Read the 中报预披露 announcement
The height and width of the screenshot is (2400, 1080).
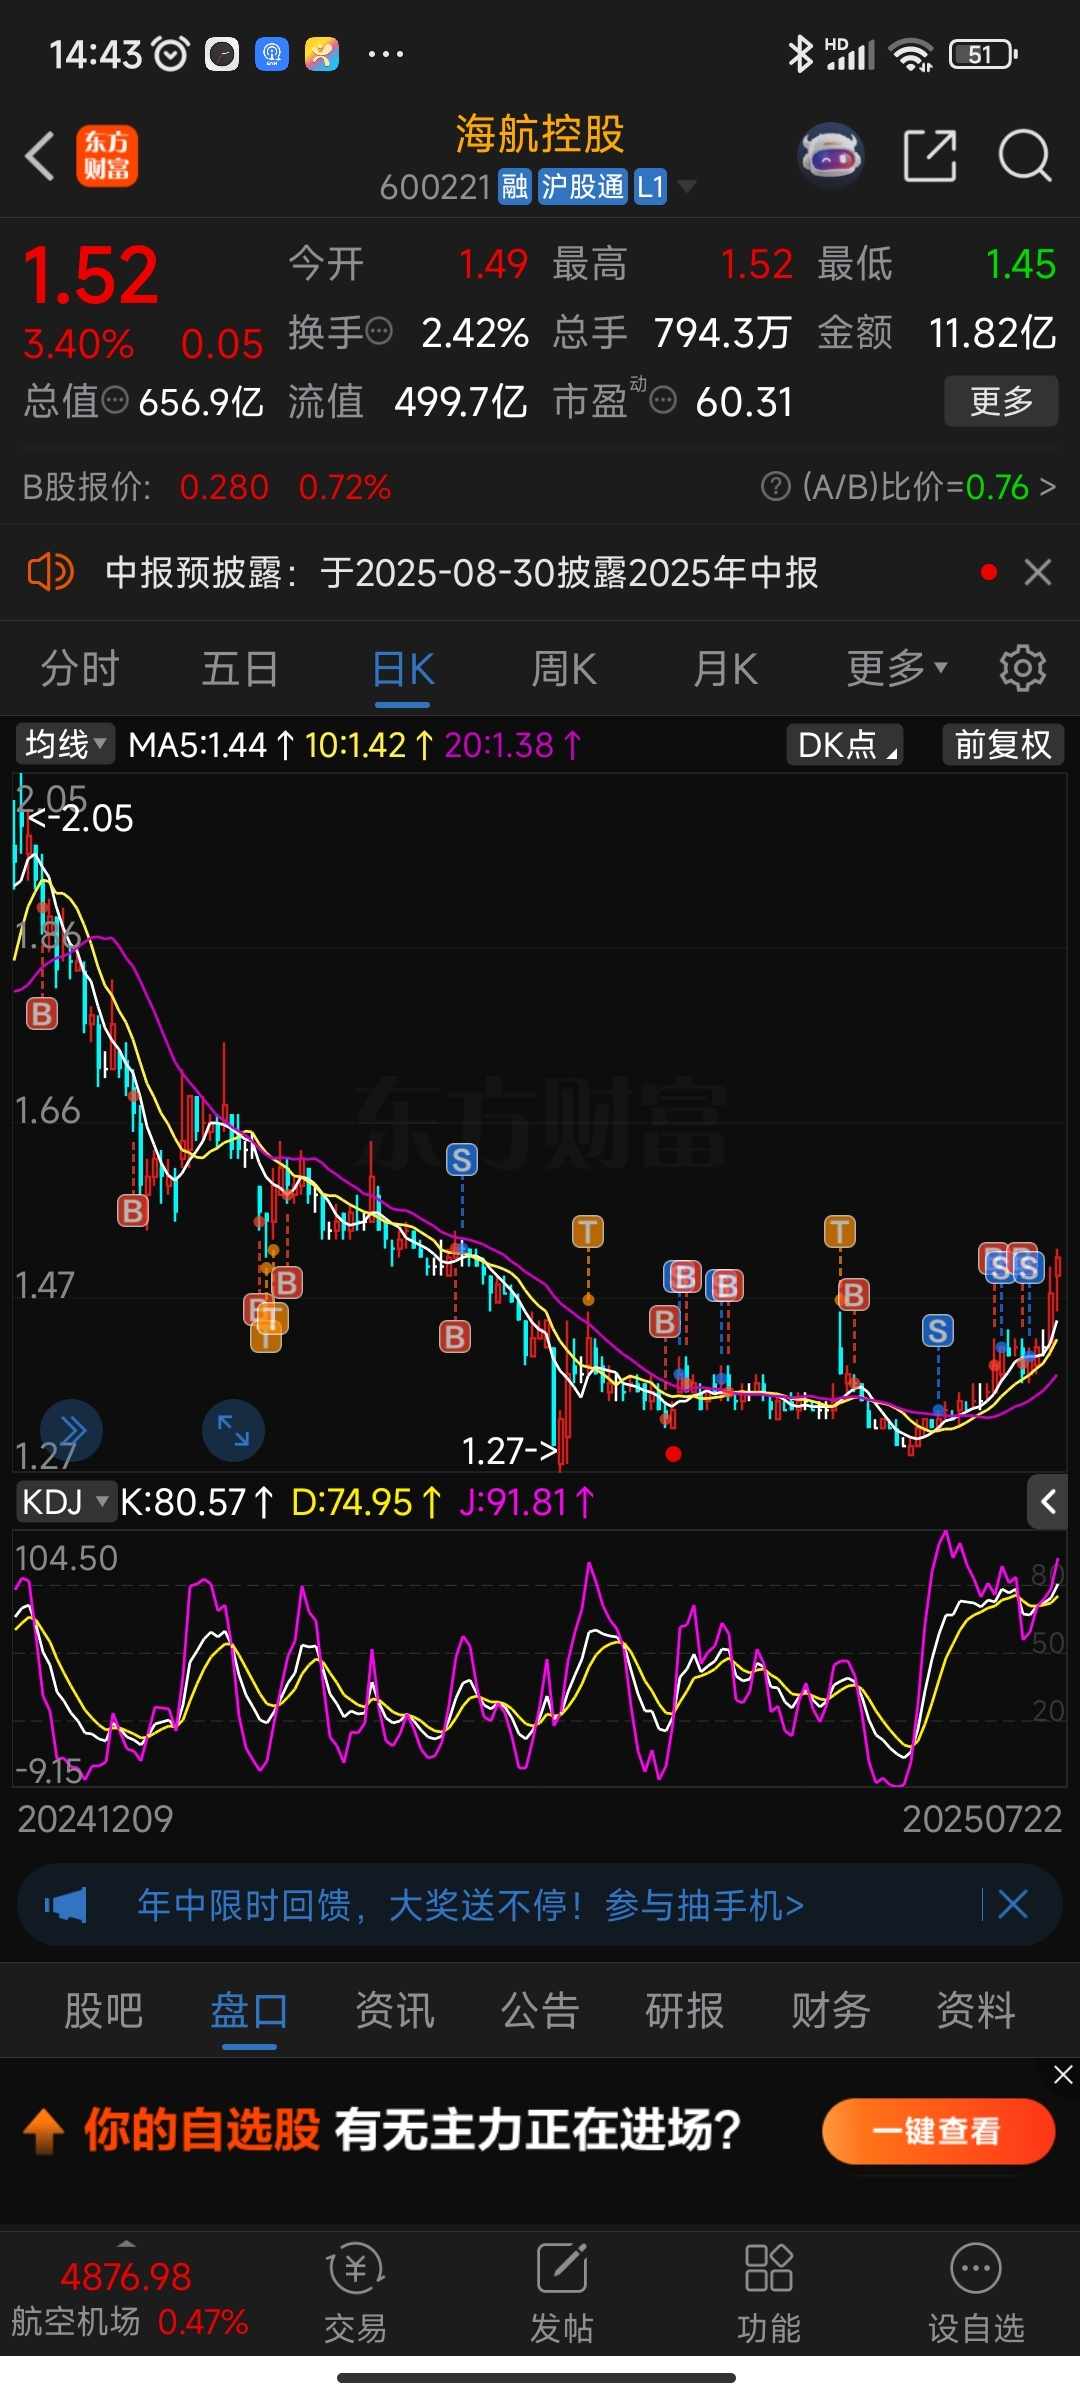click(462, 573)
